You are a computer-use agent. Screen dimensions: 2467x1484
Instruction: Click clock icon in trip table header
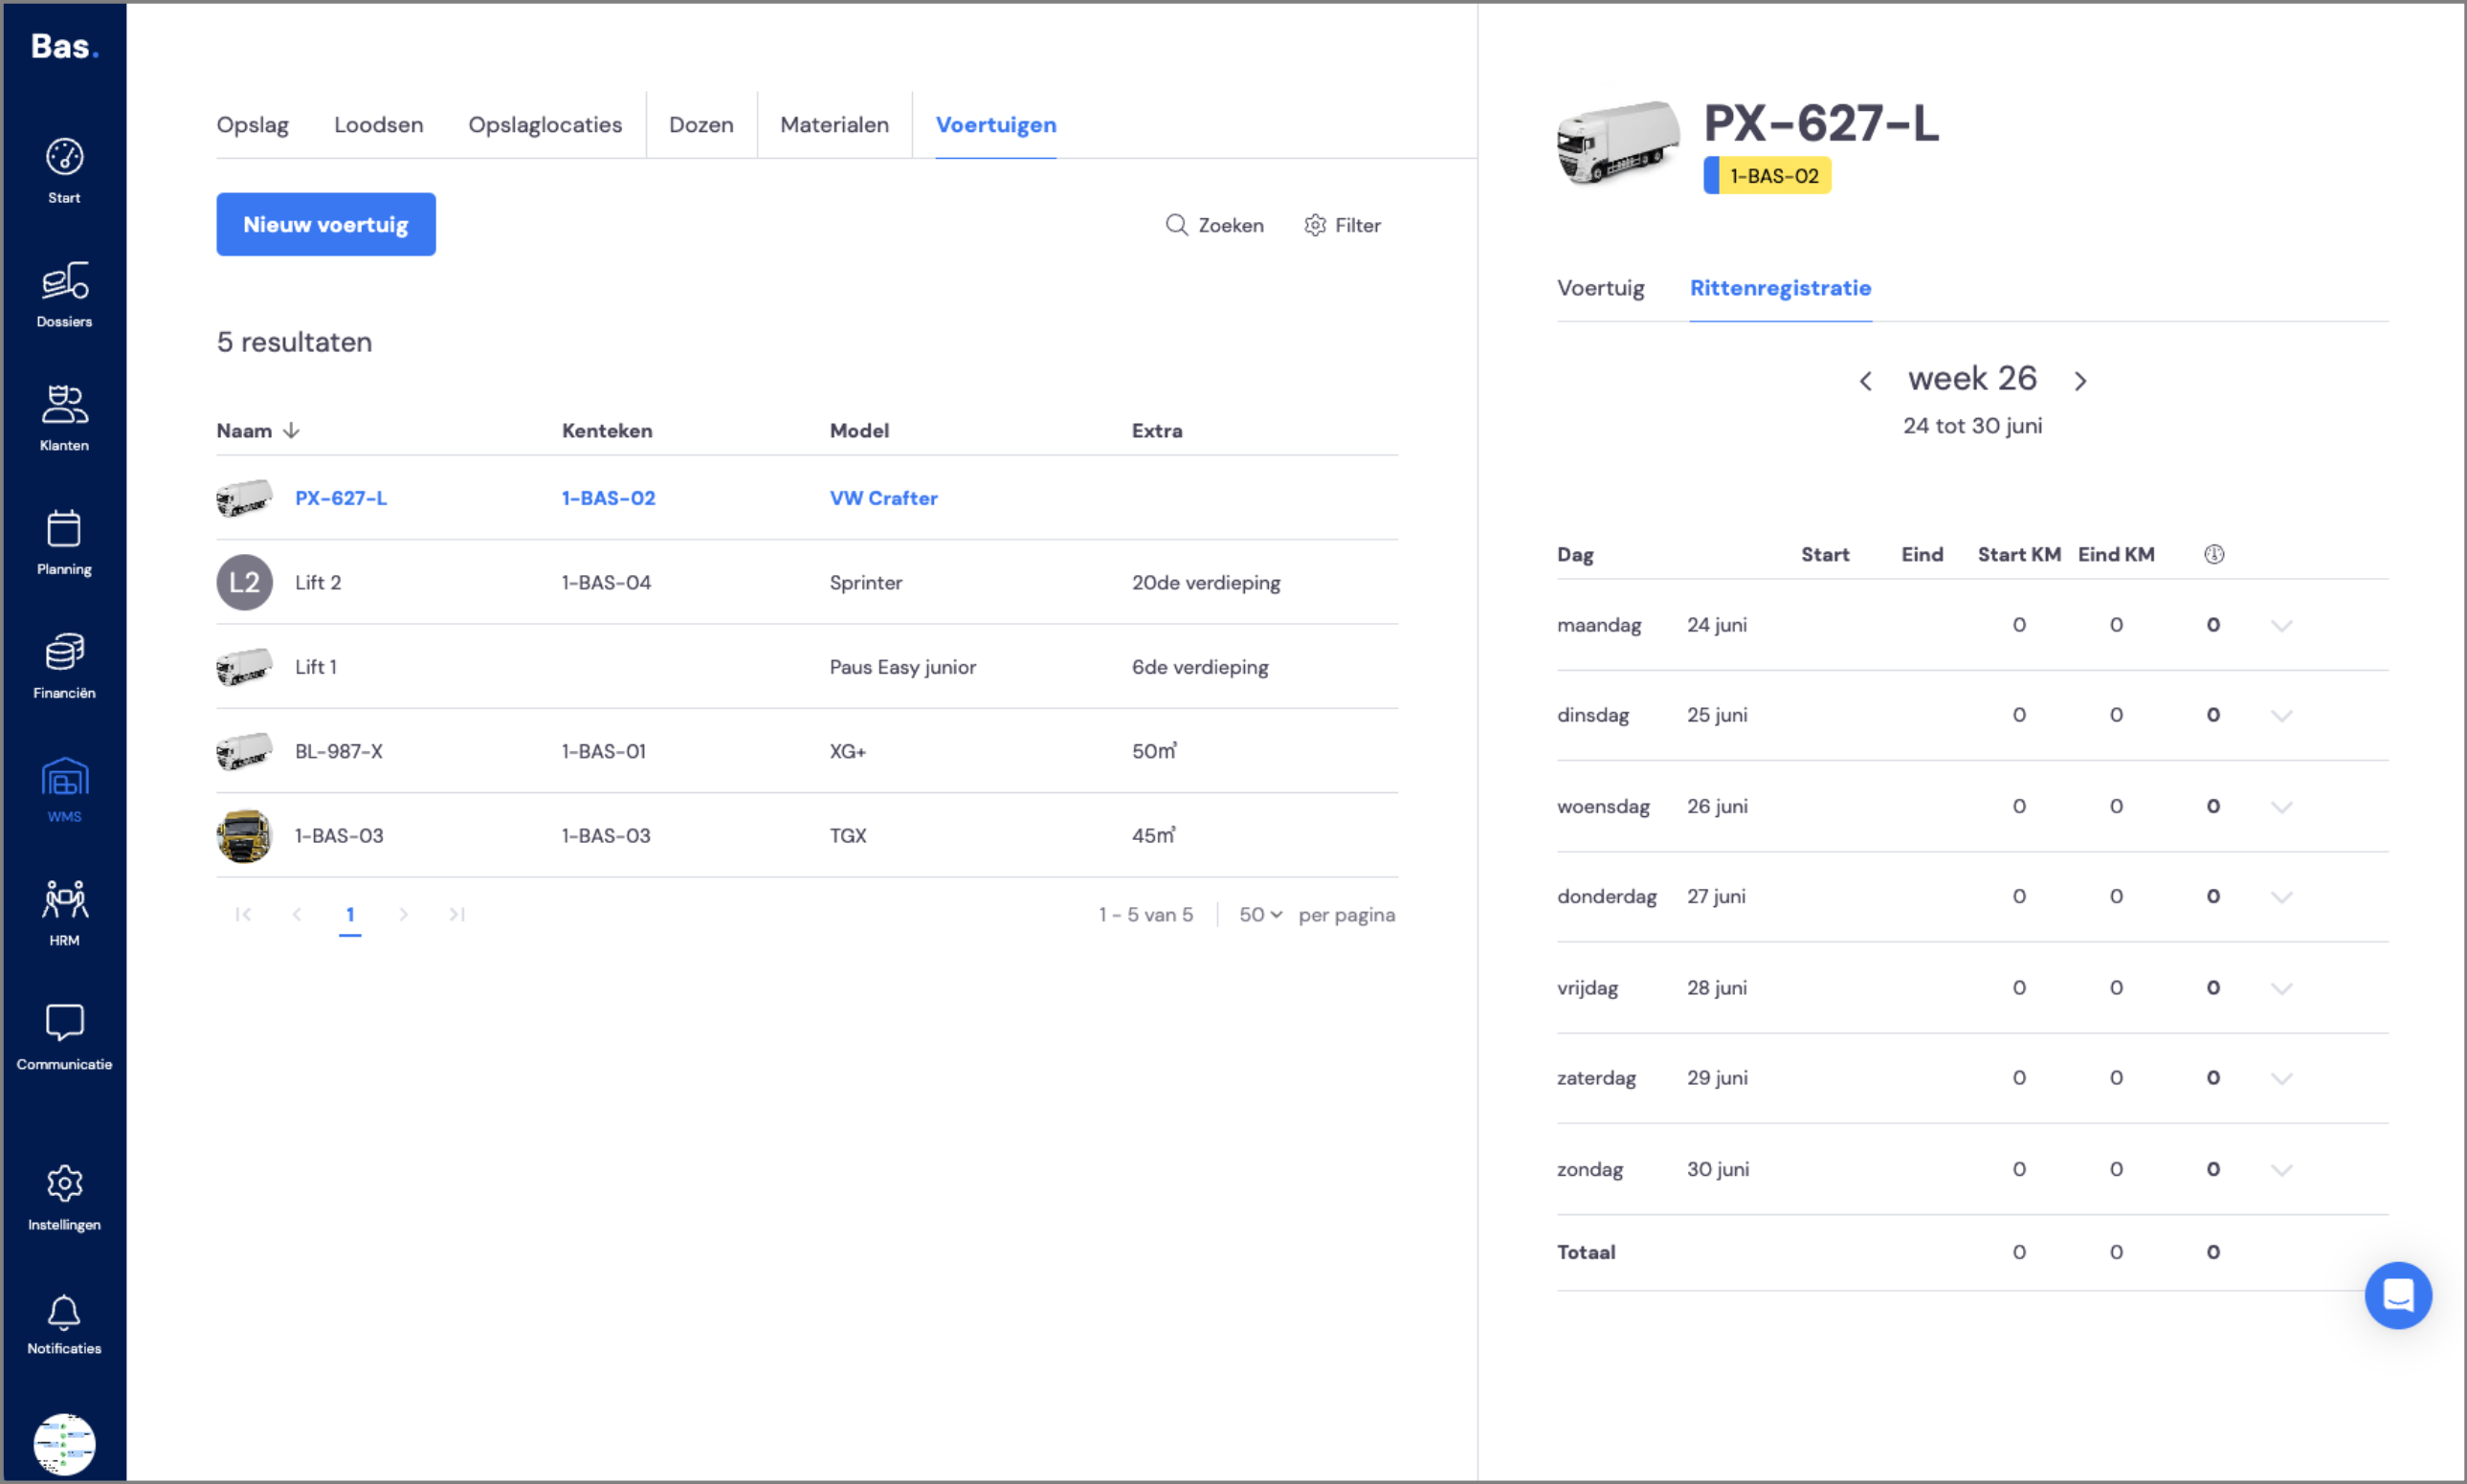pyautogui.click(x=2214, y=554)
